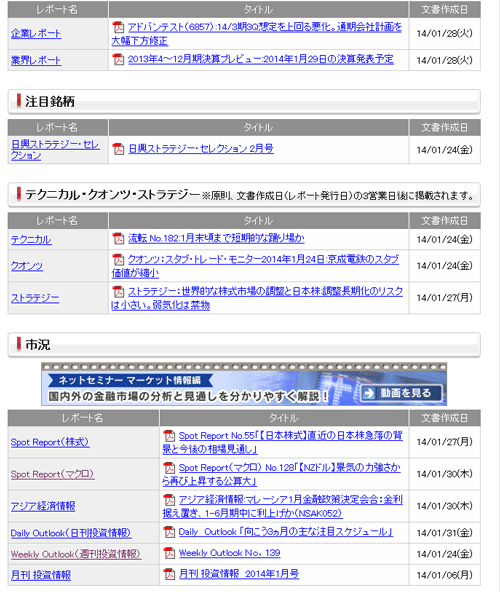This screenshot has width=500, height=592.
Task: Click date 14/01/06(月) in 月刊 投資情報 row
Action: pyautogui.click(x=444, y=575)
